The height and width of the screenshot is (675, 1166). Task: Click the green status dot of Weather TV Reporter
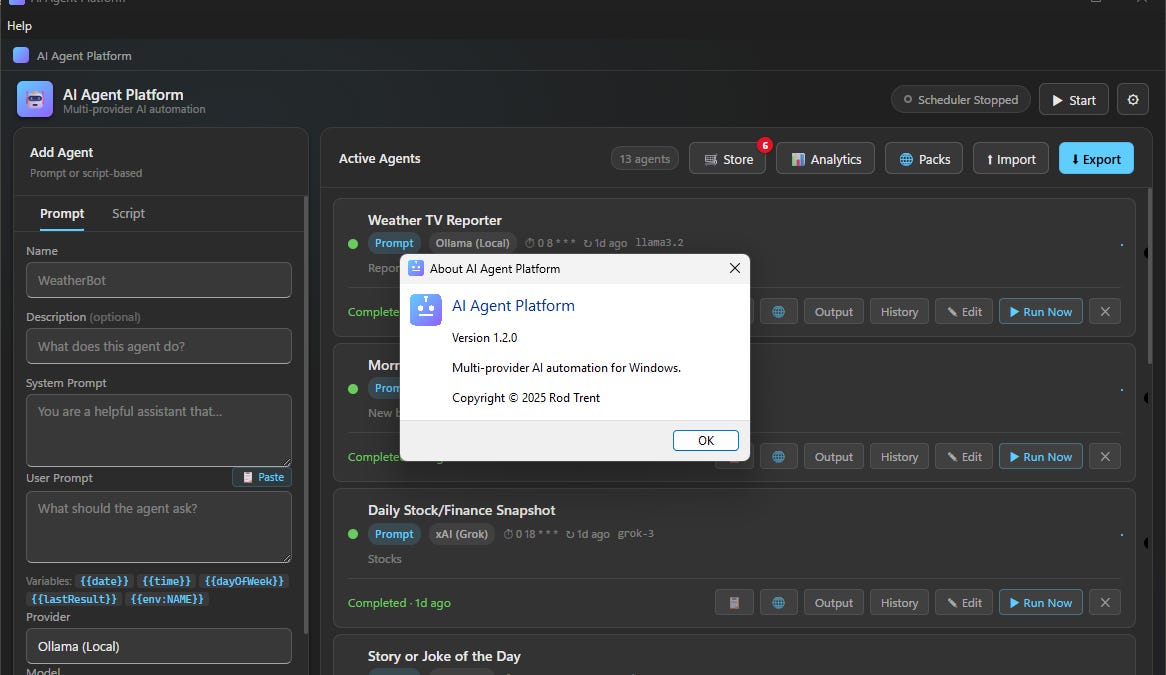(x=353, y=244)
